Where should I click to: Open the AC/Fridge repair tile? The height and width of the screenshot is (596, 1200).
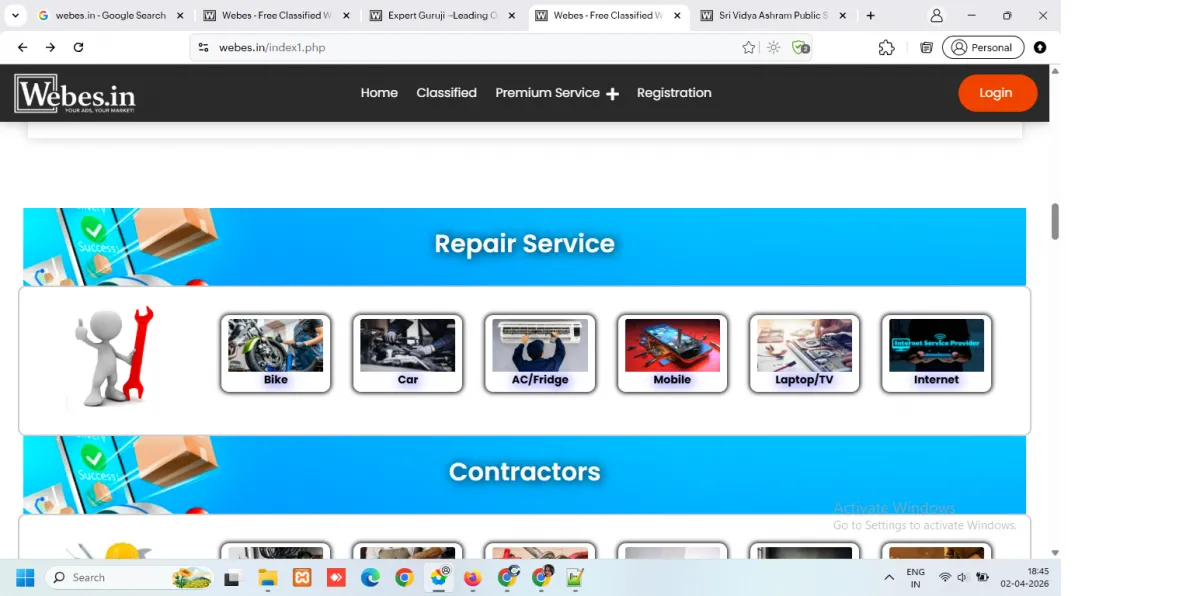coord(540,353)
